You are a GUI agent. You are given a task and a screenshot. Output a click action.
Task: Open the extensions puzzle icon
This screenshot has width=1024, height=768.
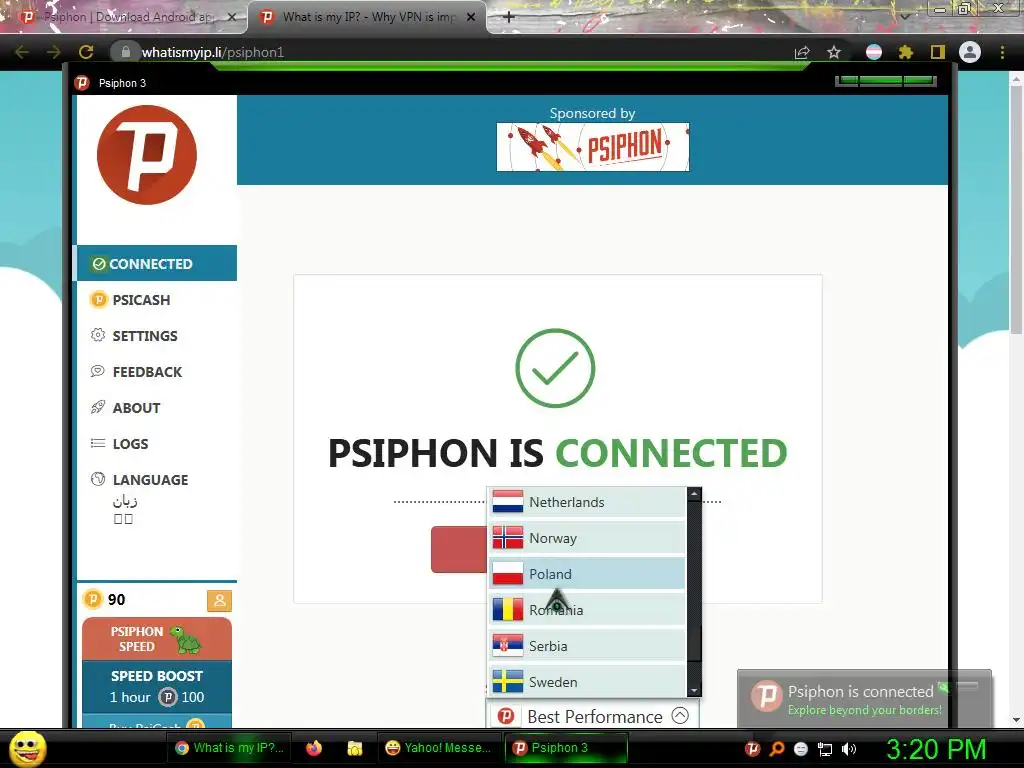point(906,52)
